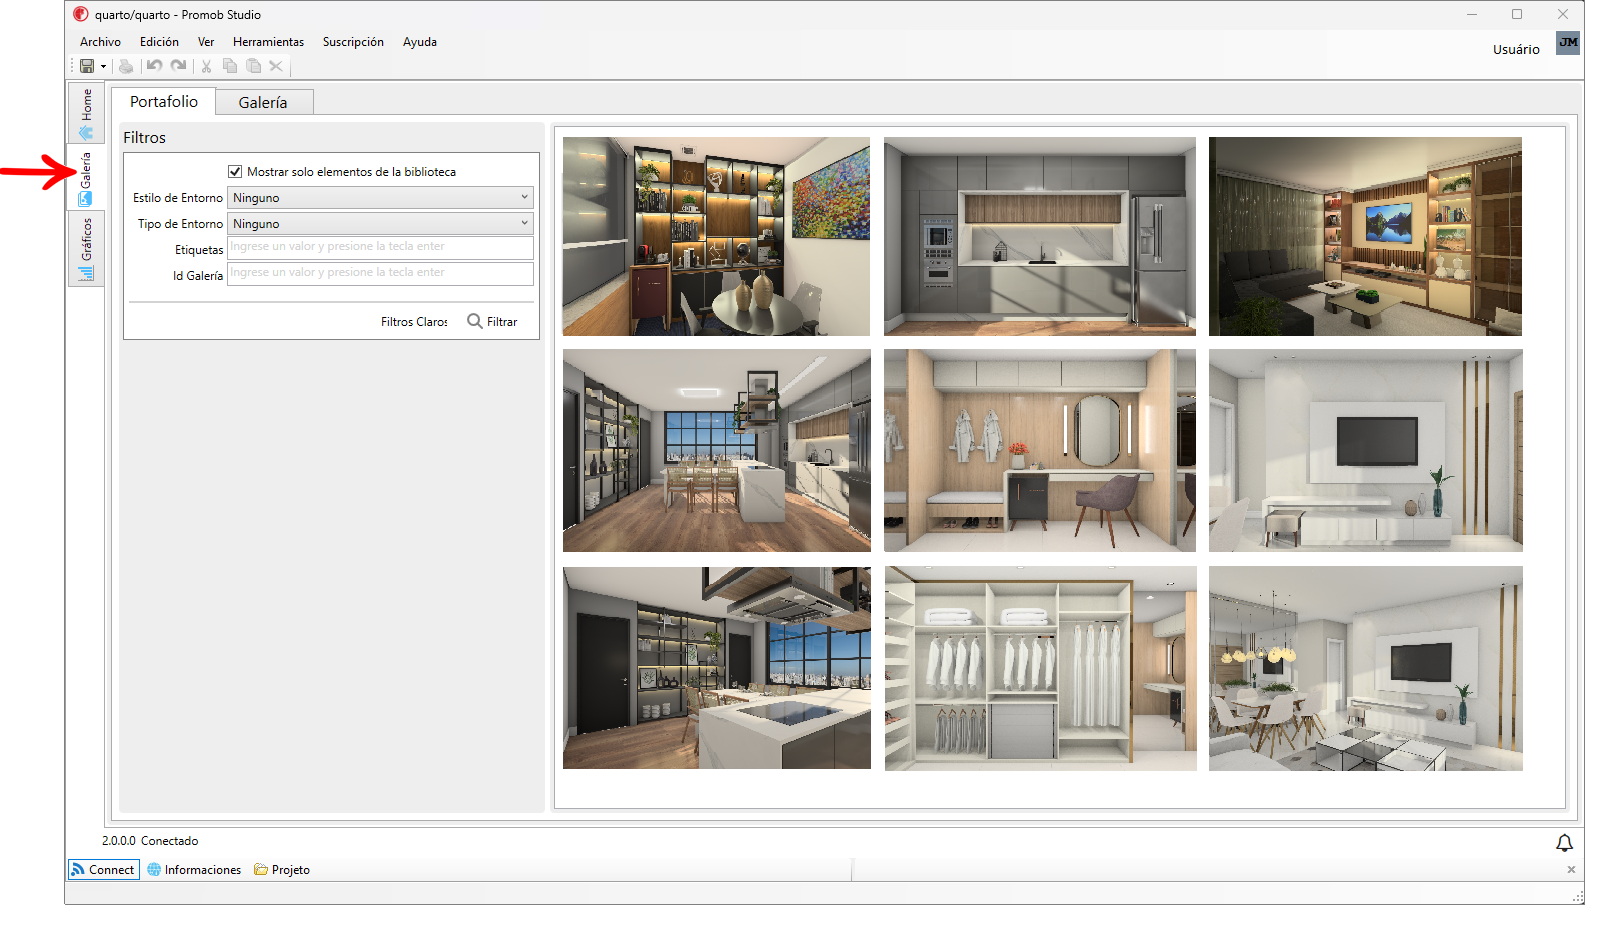Click the Conectado status text

tap(170, 841)
